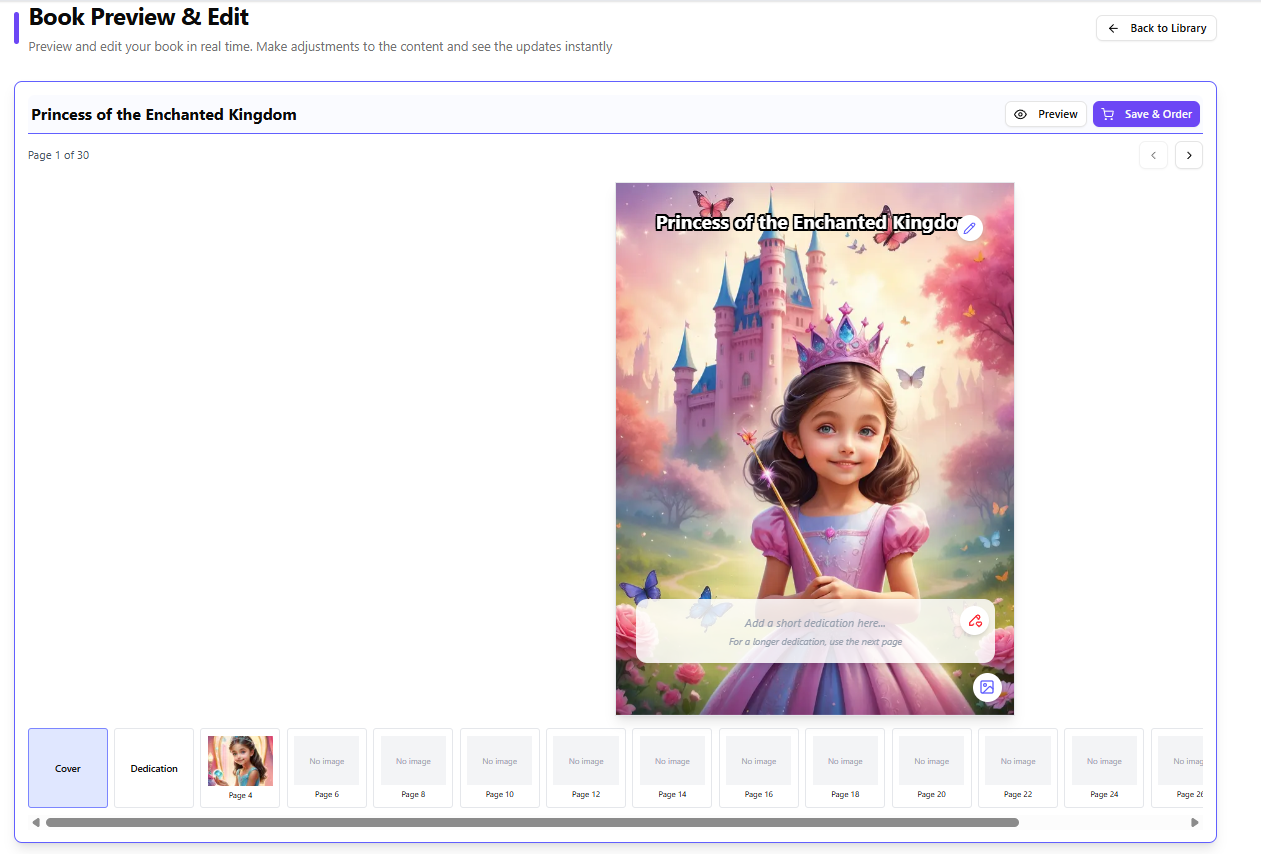Open the Dedication tab
The image size is (1261, 854).
pos(153,768)
